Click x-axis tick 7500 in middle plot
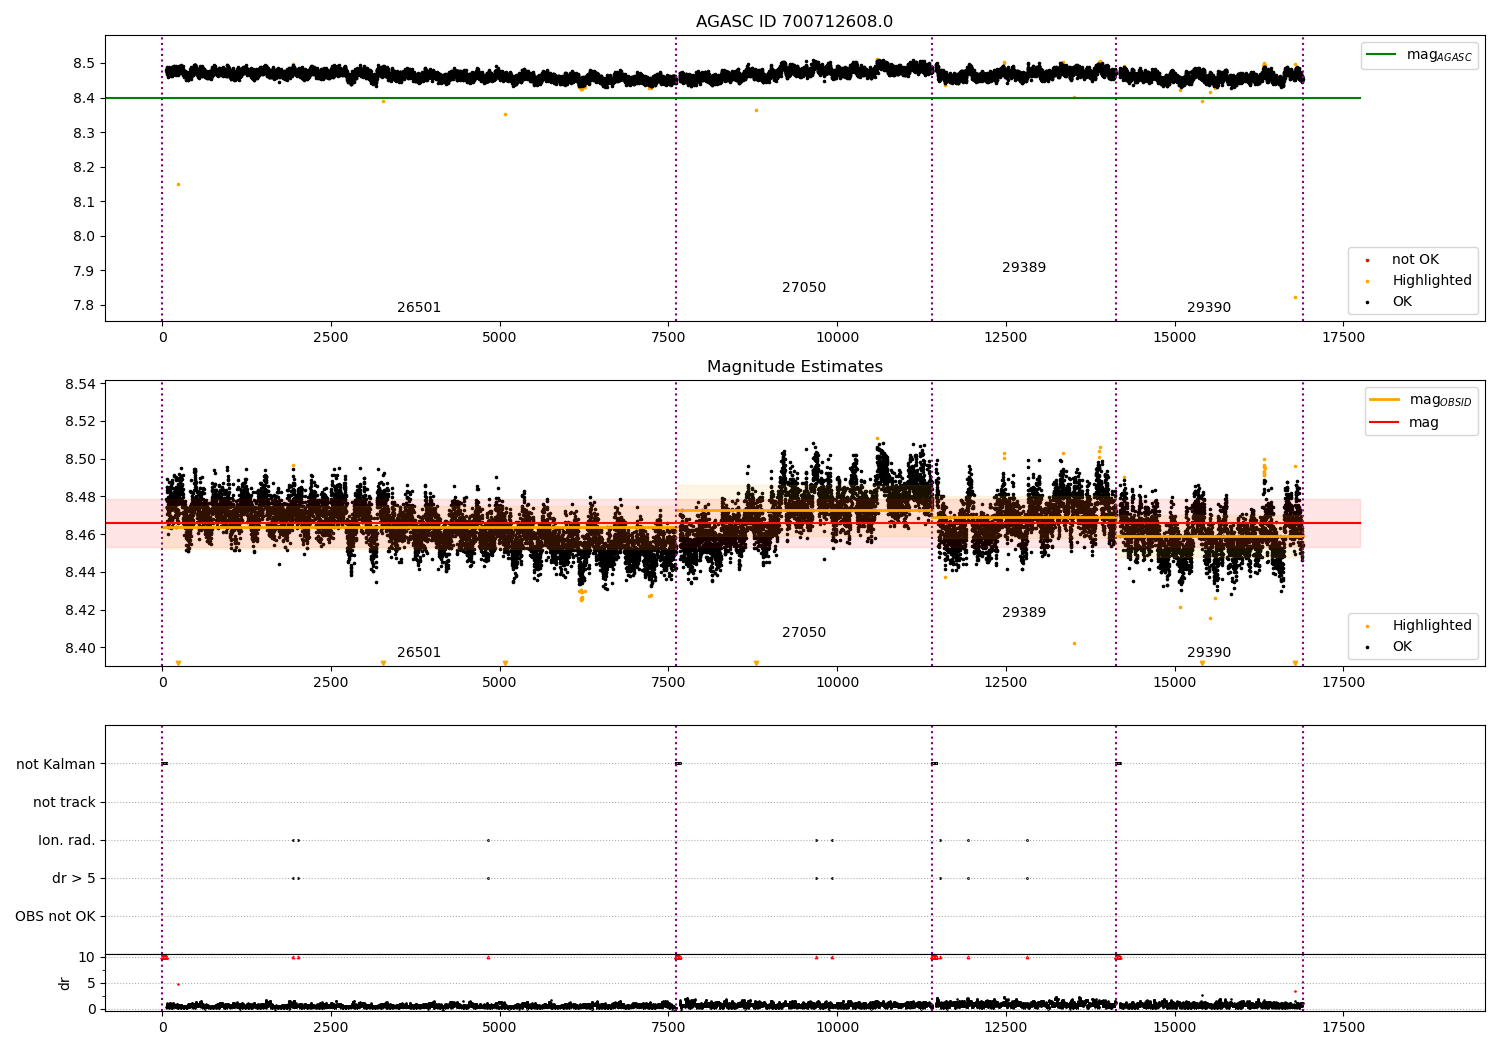The height and width of the screenshot is (1050, 1500). tap(668, 683)
